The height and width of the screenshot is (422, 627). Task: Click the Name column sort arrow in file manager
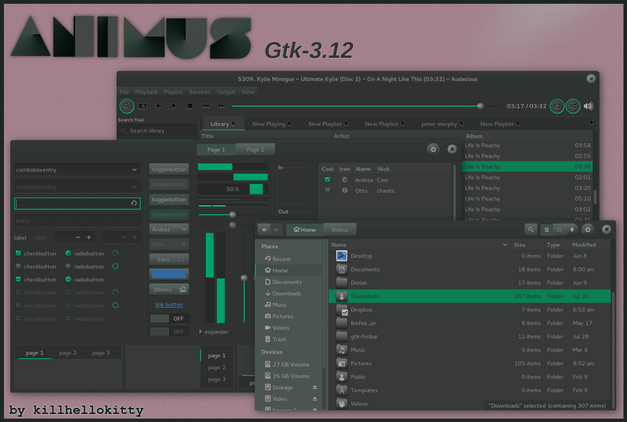pos(505,245)
